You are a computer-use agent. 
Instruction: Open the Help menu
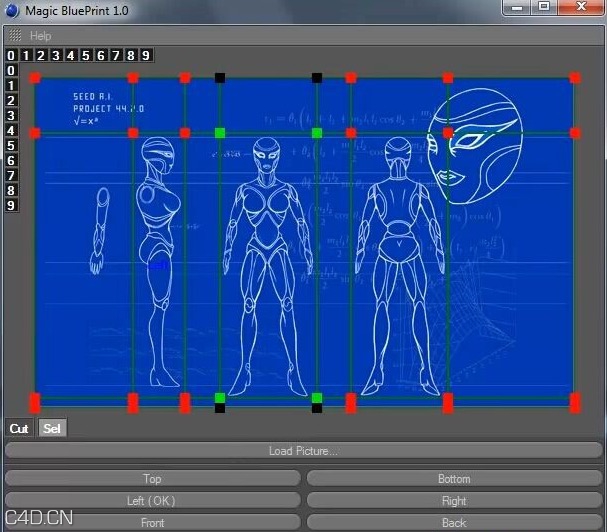pos(41,35)
